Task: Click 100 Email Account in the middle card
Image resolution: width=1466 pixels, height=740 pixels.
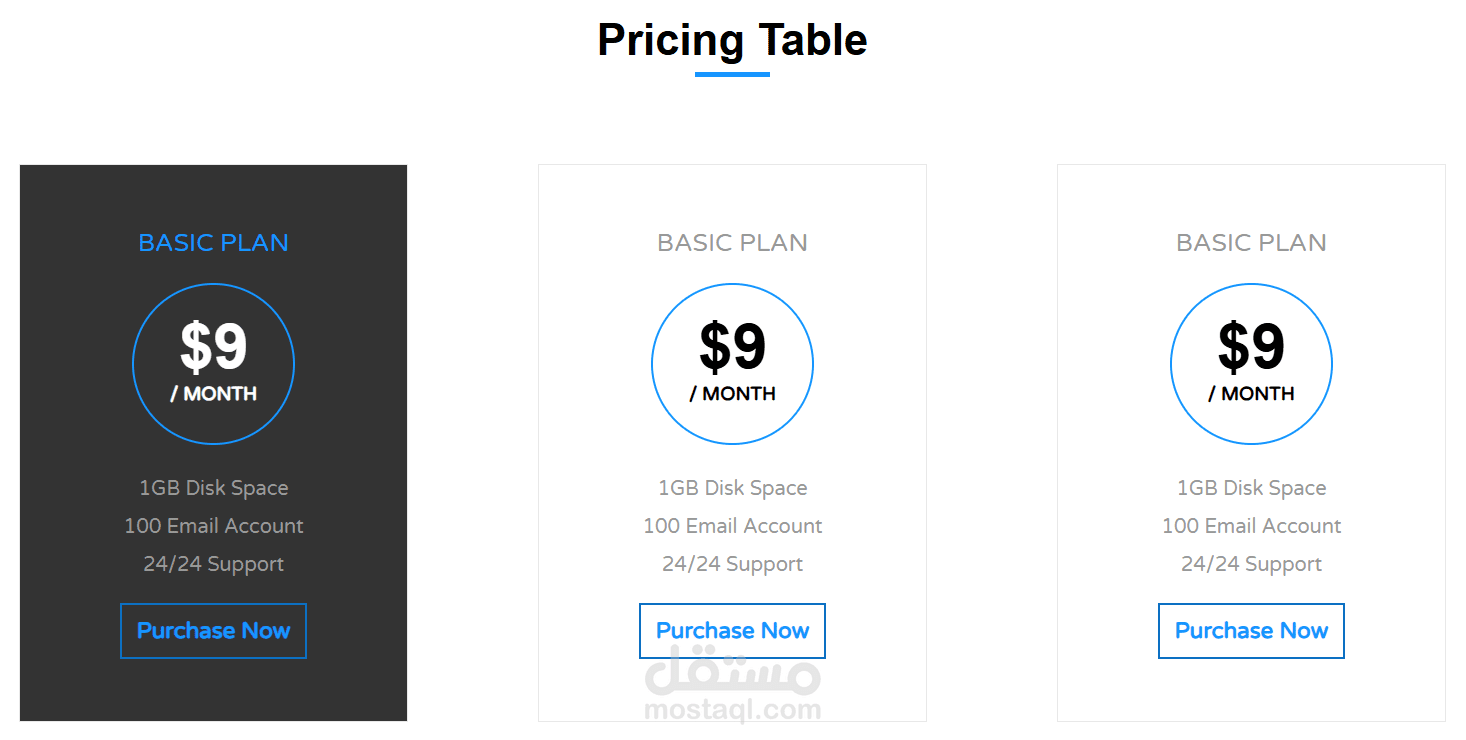Action: click(x=732, y=526)
